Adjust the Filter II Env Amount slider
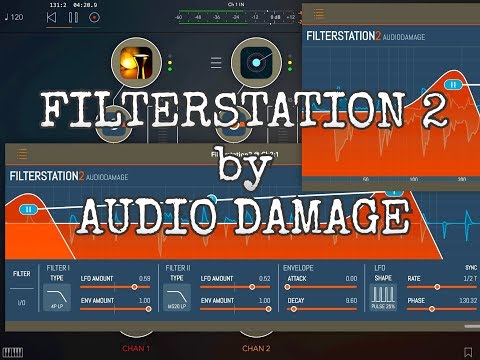 [x=235, y=309]
